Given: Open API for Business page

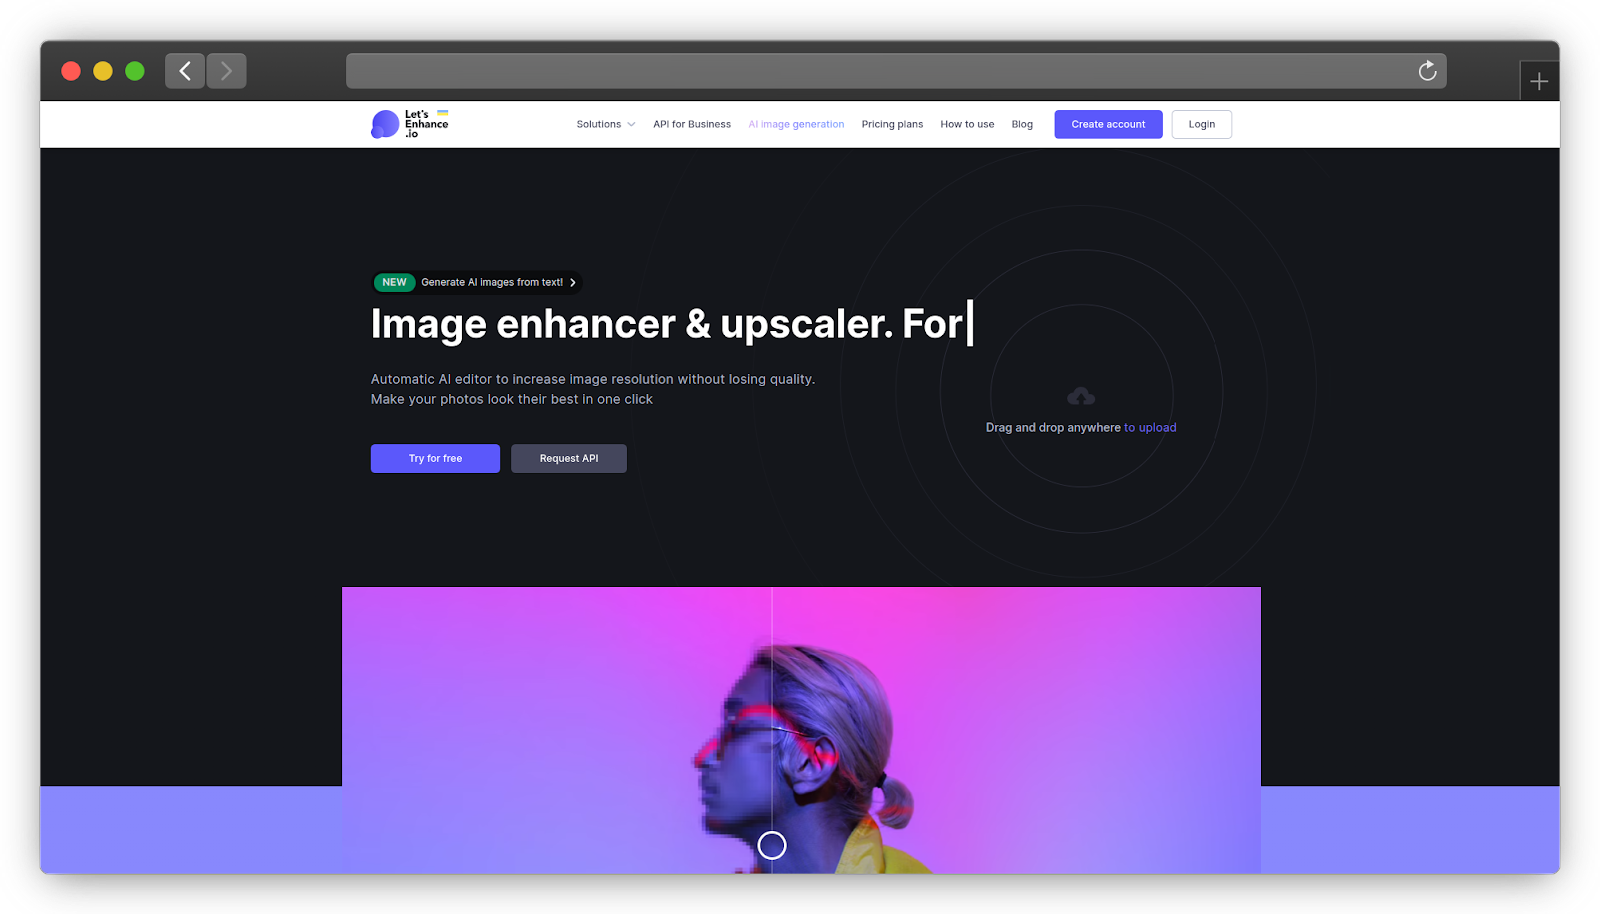Looking at the screenshot, I should [x=692, y=124].
